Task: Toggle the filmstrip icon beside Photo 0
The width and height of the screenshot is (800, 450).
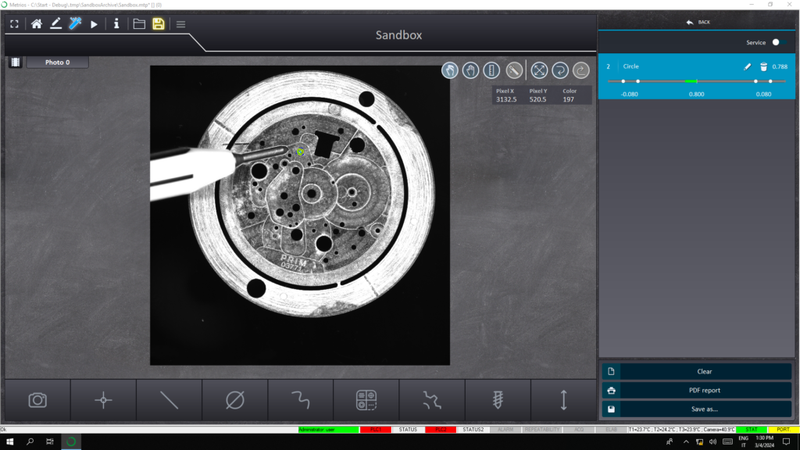Action: [15, 62]
